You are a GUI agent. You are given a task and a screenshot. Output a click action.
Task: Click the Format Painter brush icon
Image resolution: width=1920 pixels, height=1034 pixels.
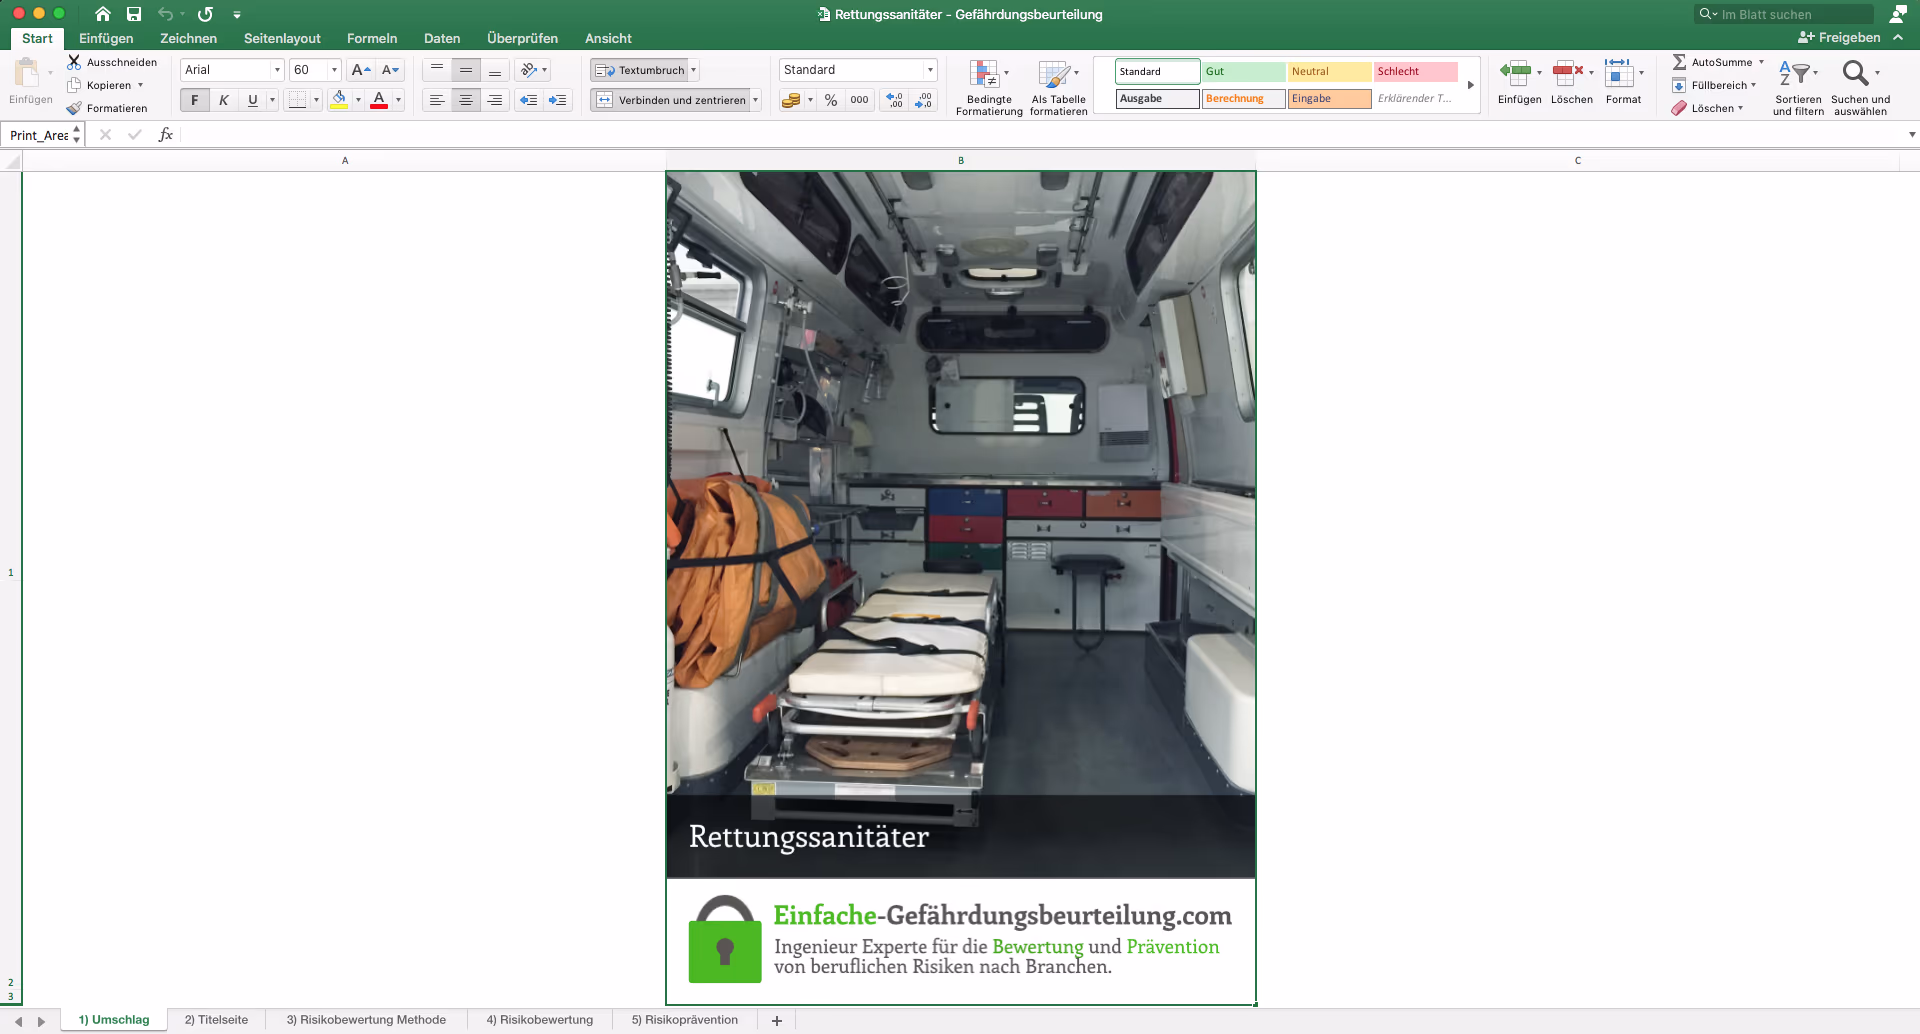(x=74, y=108)
